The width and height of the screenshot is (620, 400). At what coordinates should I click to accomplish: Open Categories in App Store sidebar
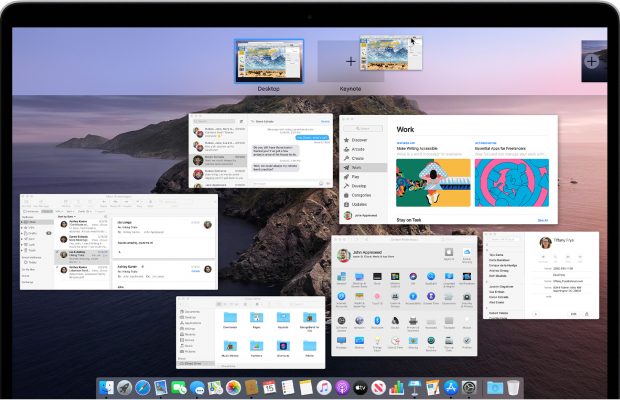point(361,196)
